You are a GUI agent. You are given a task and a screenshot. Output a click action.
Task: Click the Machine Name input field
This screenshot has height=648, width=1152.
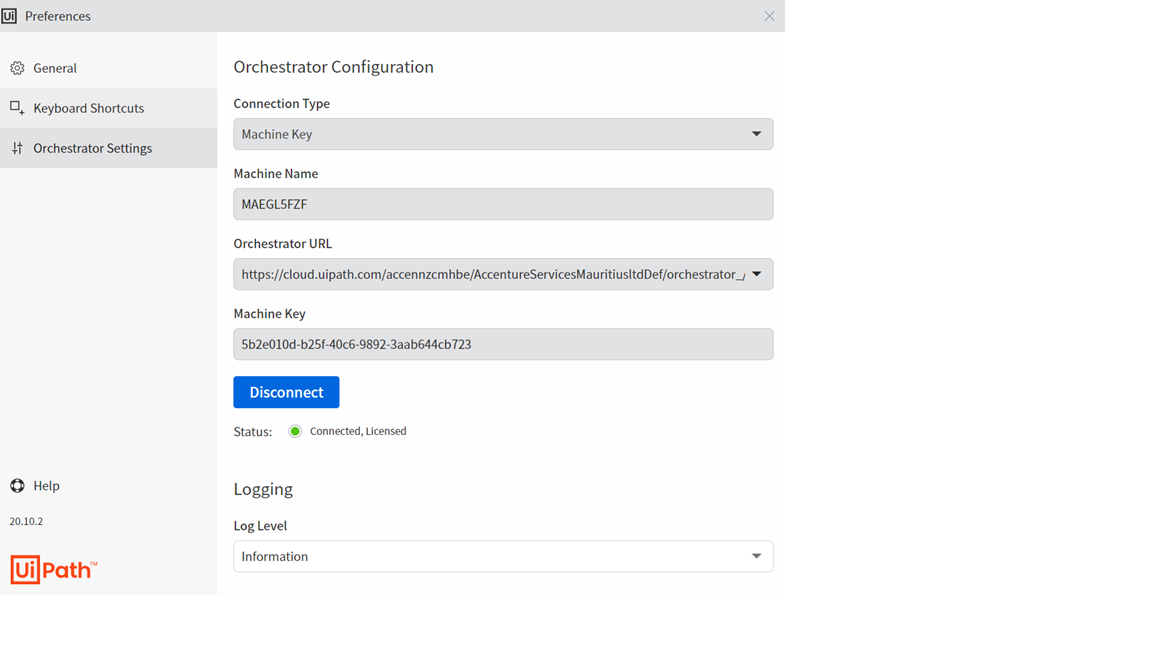(x=503, y=204)
